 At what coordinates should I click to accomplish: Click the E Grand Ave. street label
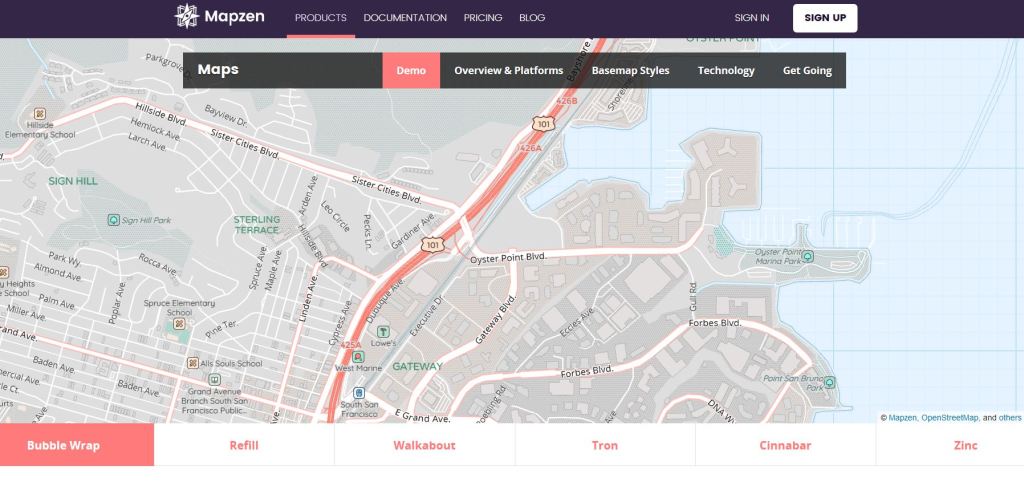423,415
